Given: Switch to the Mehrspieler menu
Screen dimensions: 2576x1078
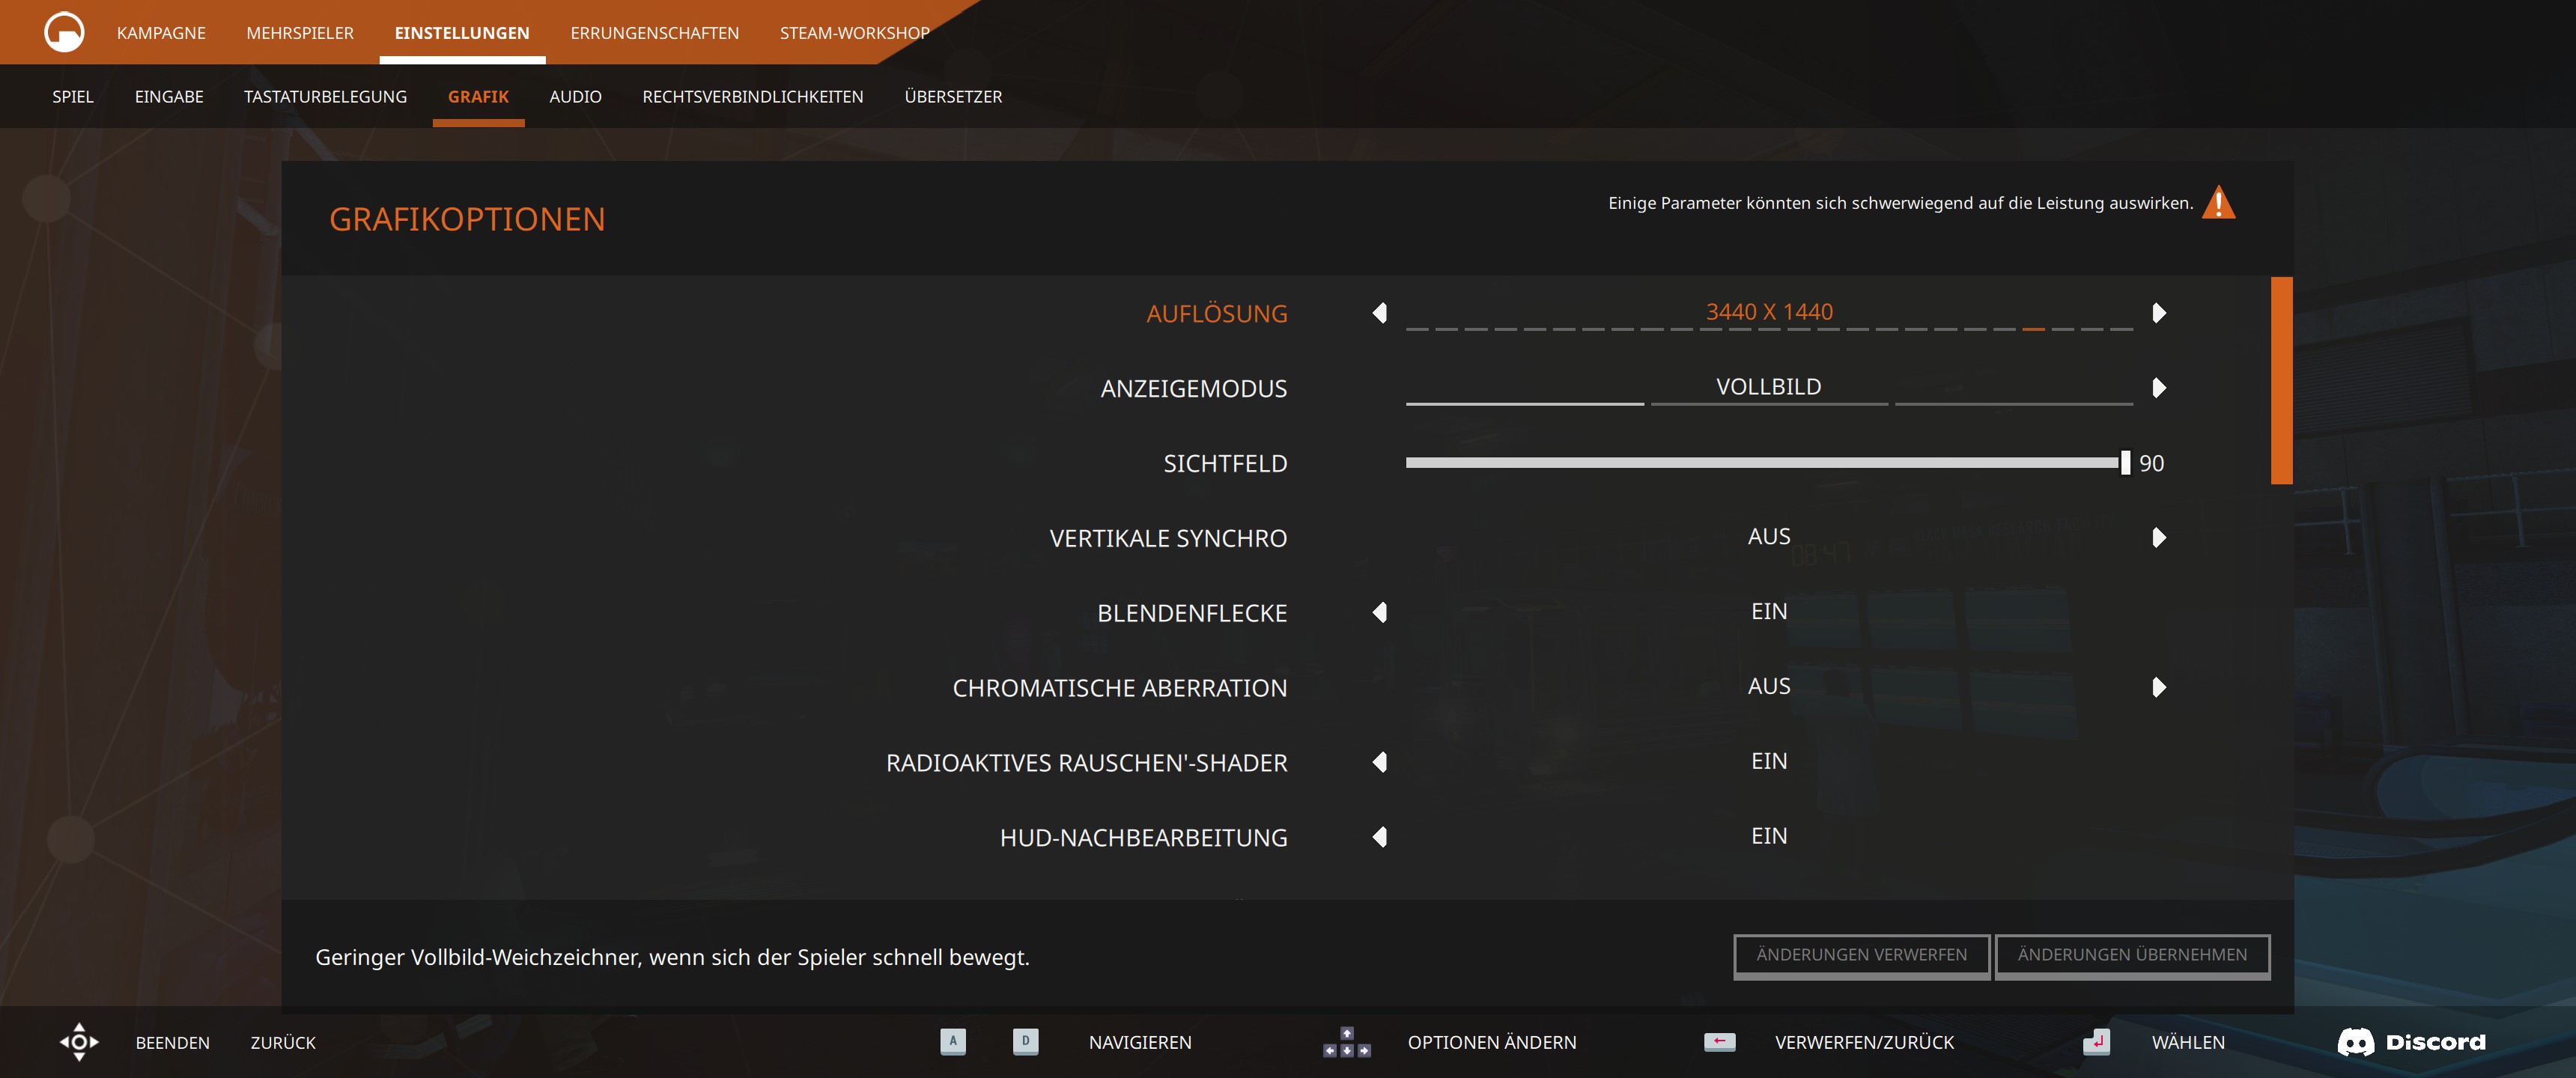Looking at the screenshot, I should tap(300, 33).
